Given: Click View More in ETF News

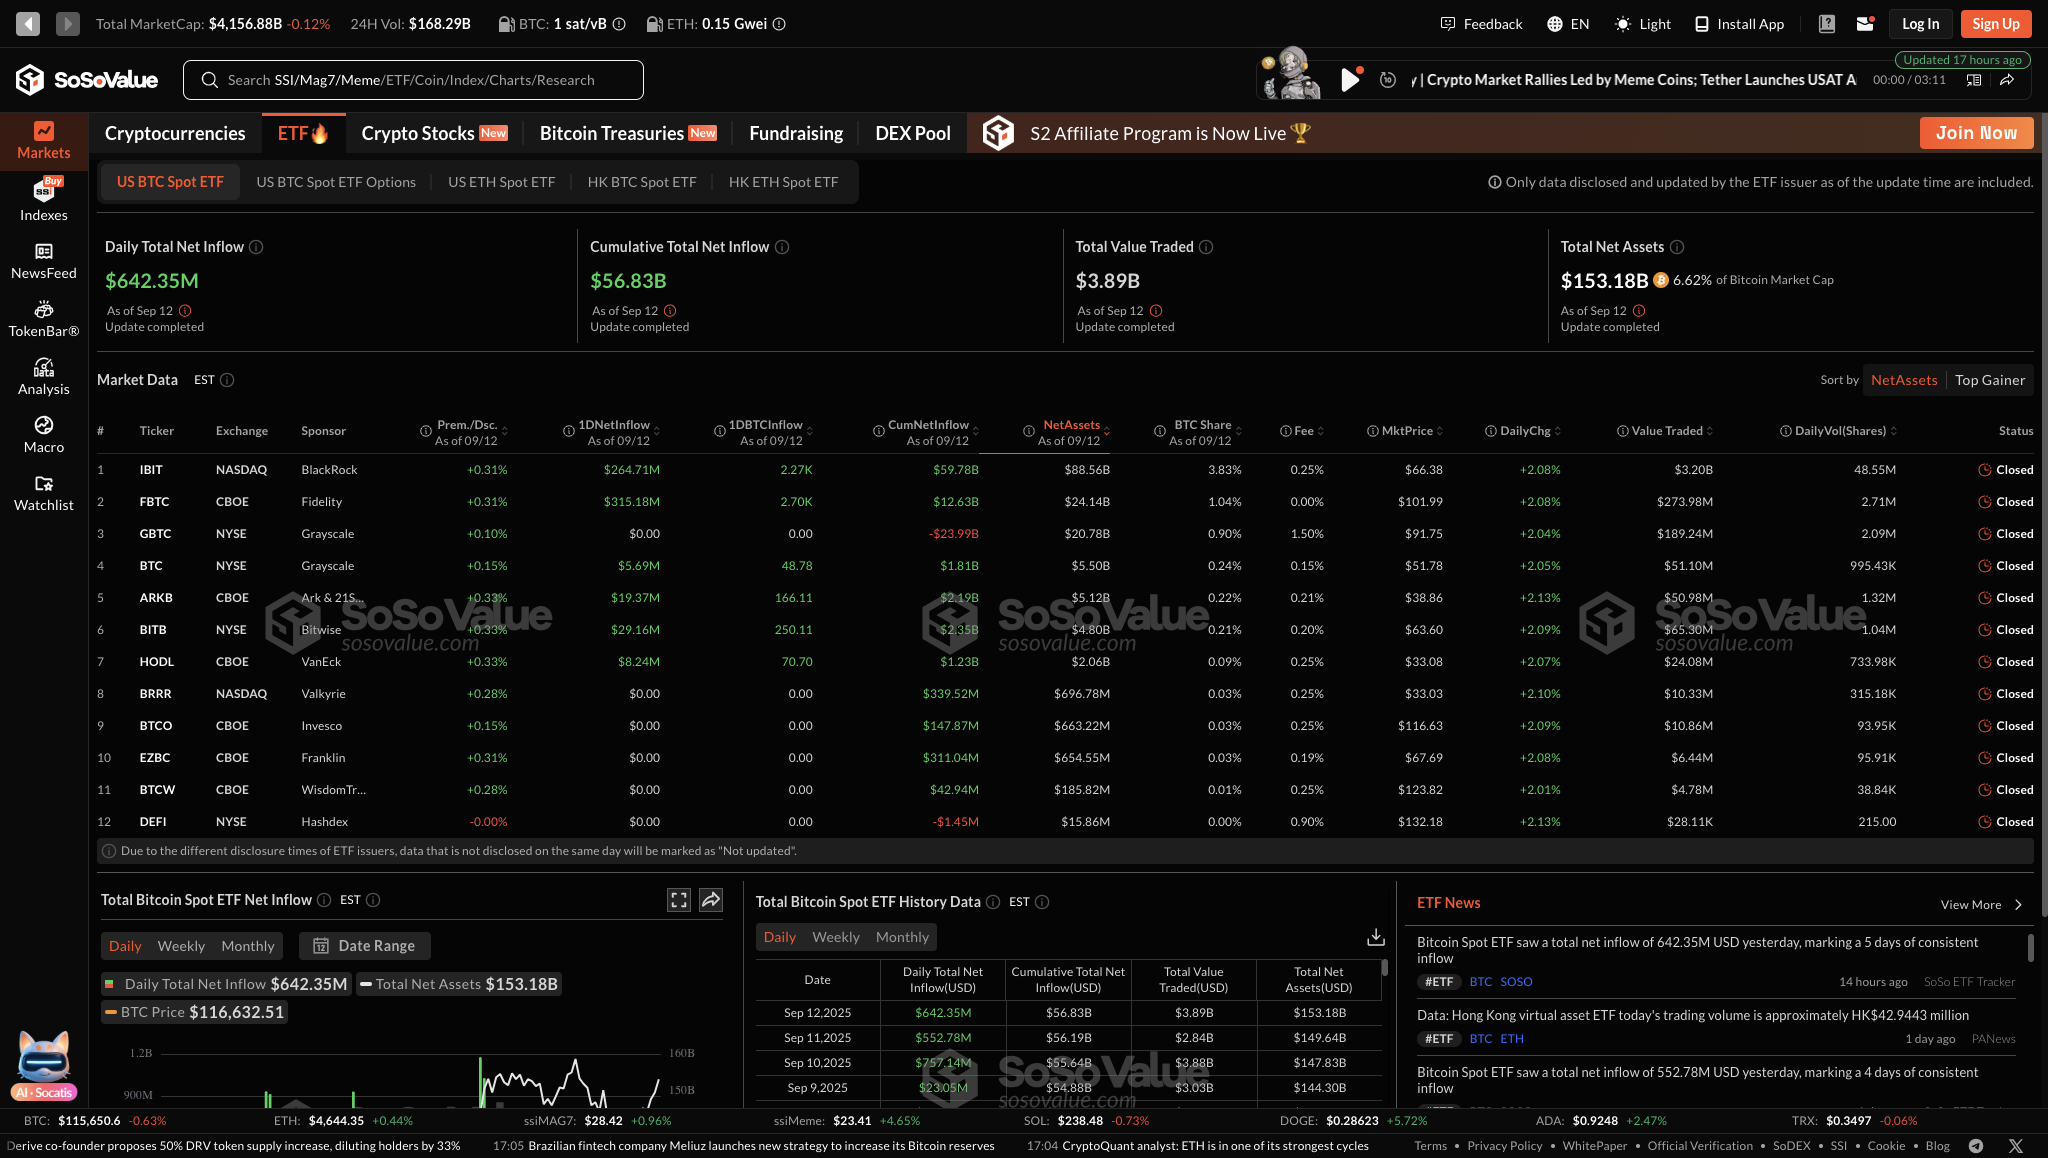Looking at the screenshot, I should tap(1981, 904).
